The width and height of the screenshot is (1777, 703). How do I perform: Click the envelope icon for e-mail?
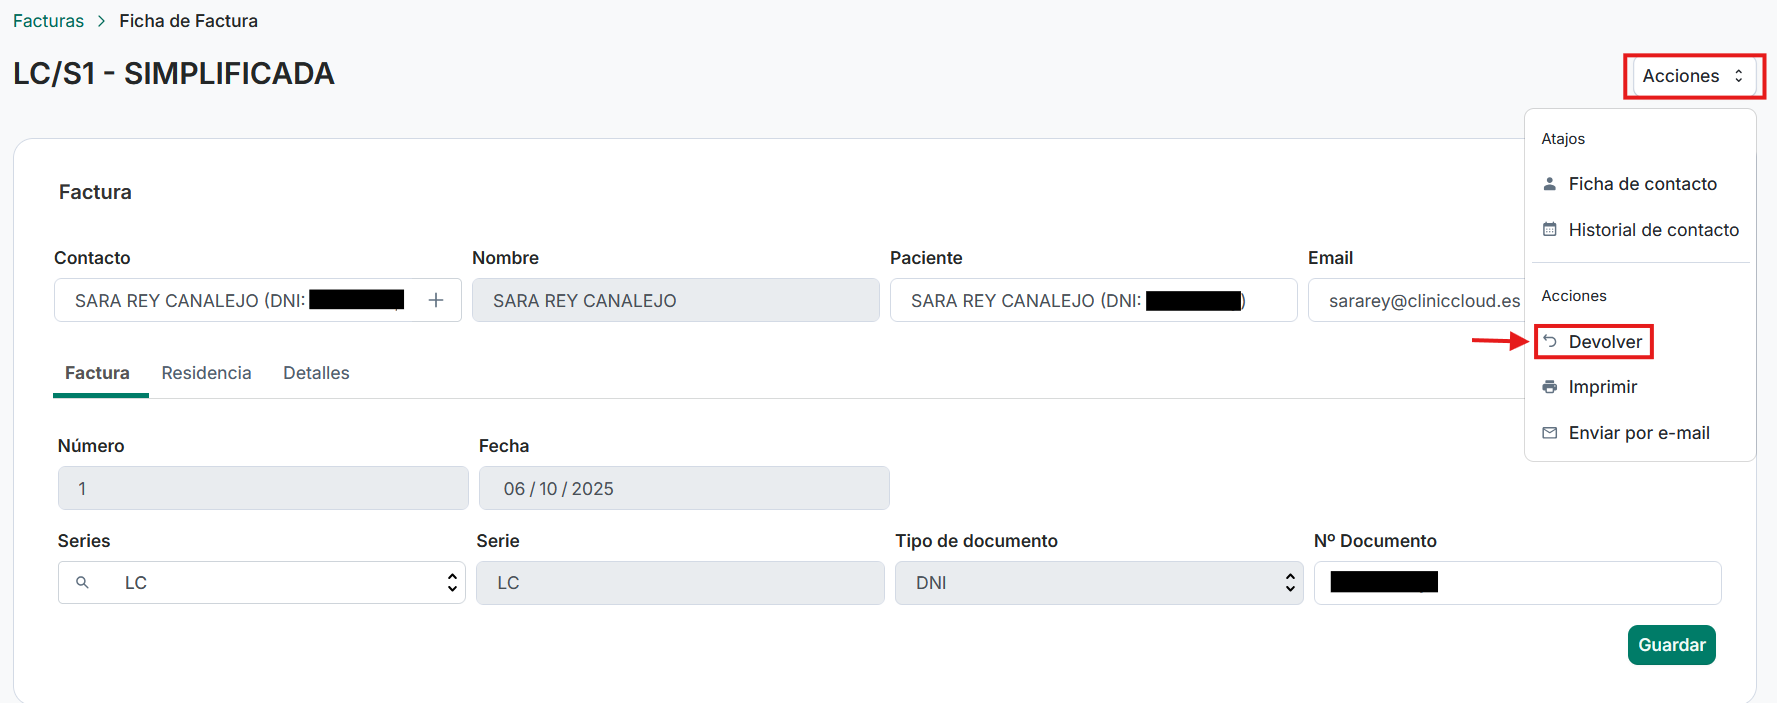(1550, 433)
